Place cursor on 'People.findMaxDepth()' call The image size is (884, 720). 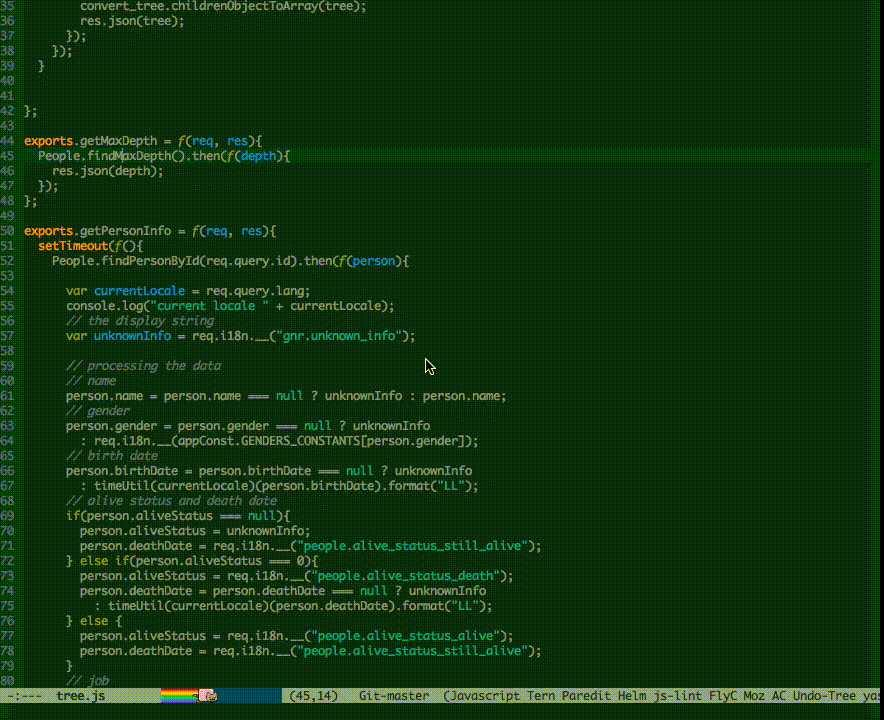click(112, 156)
